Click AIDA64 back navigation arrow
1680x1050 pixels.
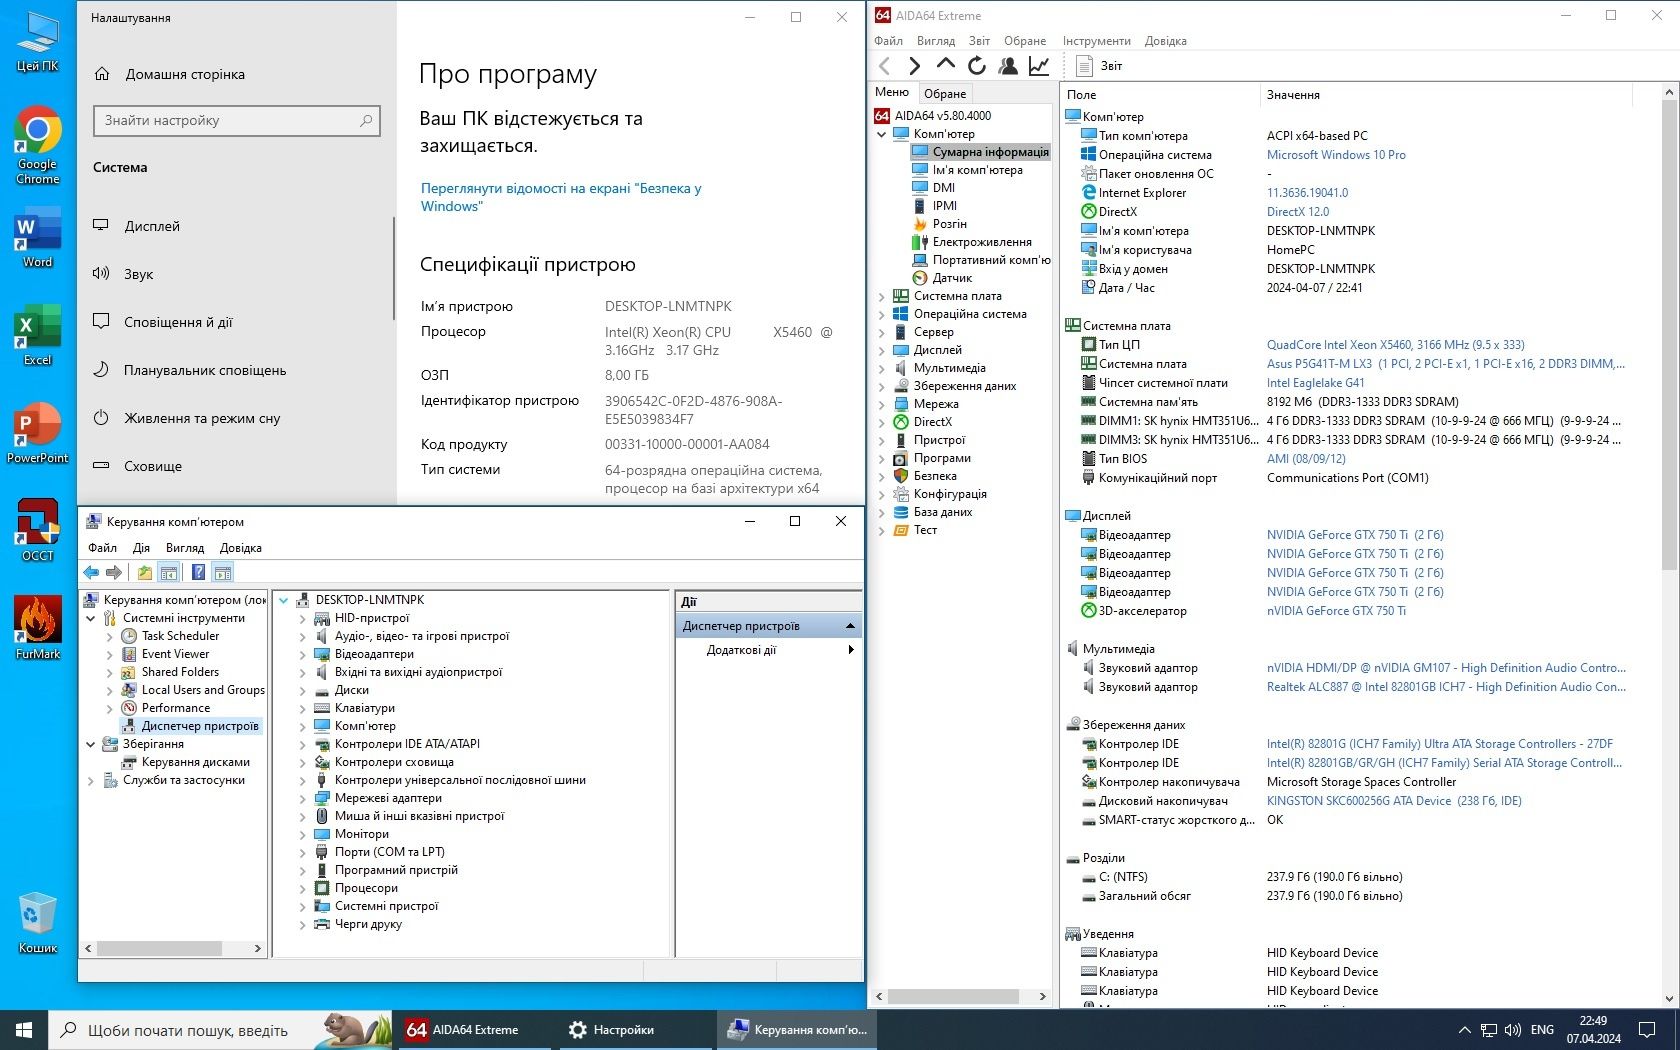[x=884, y=66]
